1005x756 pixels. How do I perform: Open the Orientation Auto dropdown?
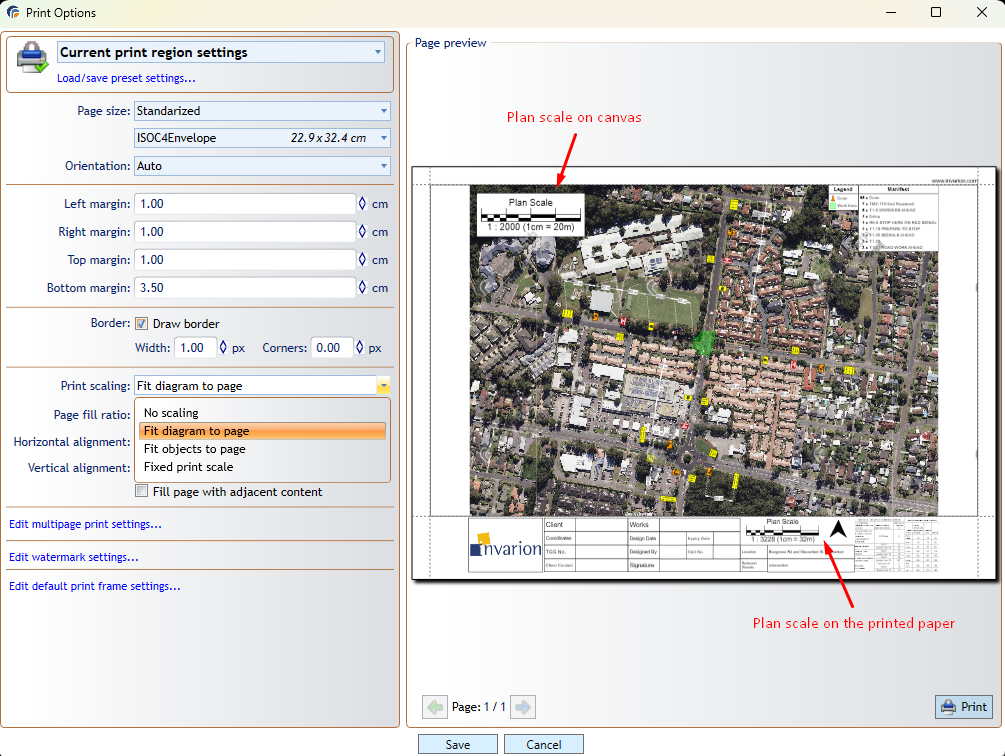[x=262, y=166]
